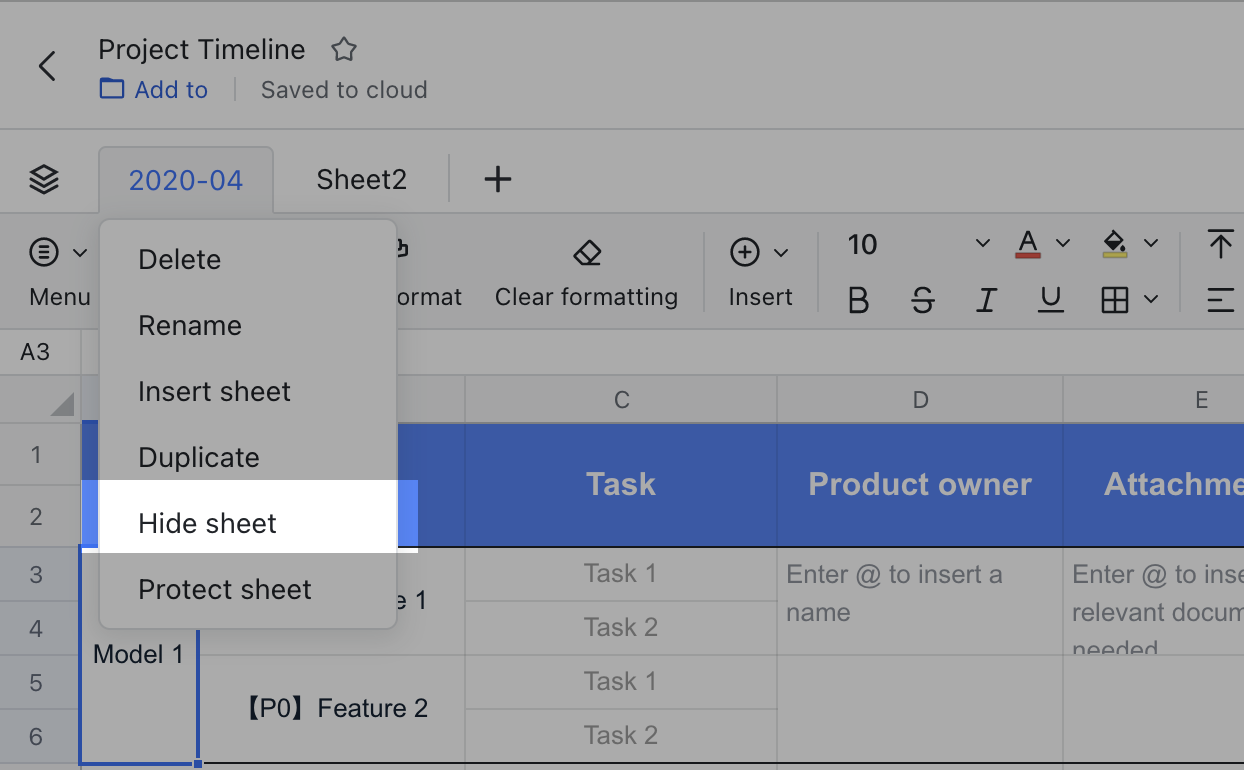The width and height of the screenshot is (1244, 770).
Task: Toggle italic formatting
Action: tap(986, 299)
